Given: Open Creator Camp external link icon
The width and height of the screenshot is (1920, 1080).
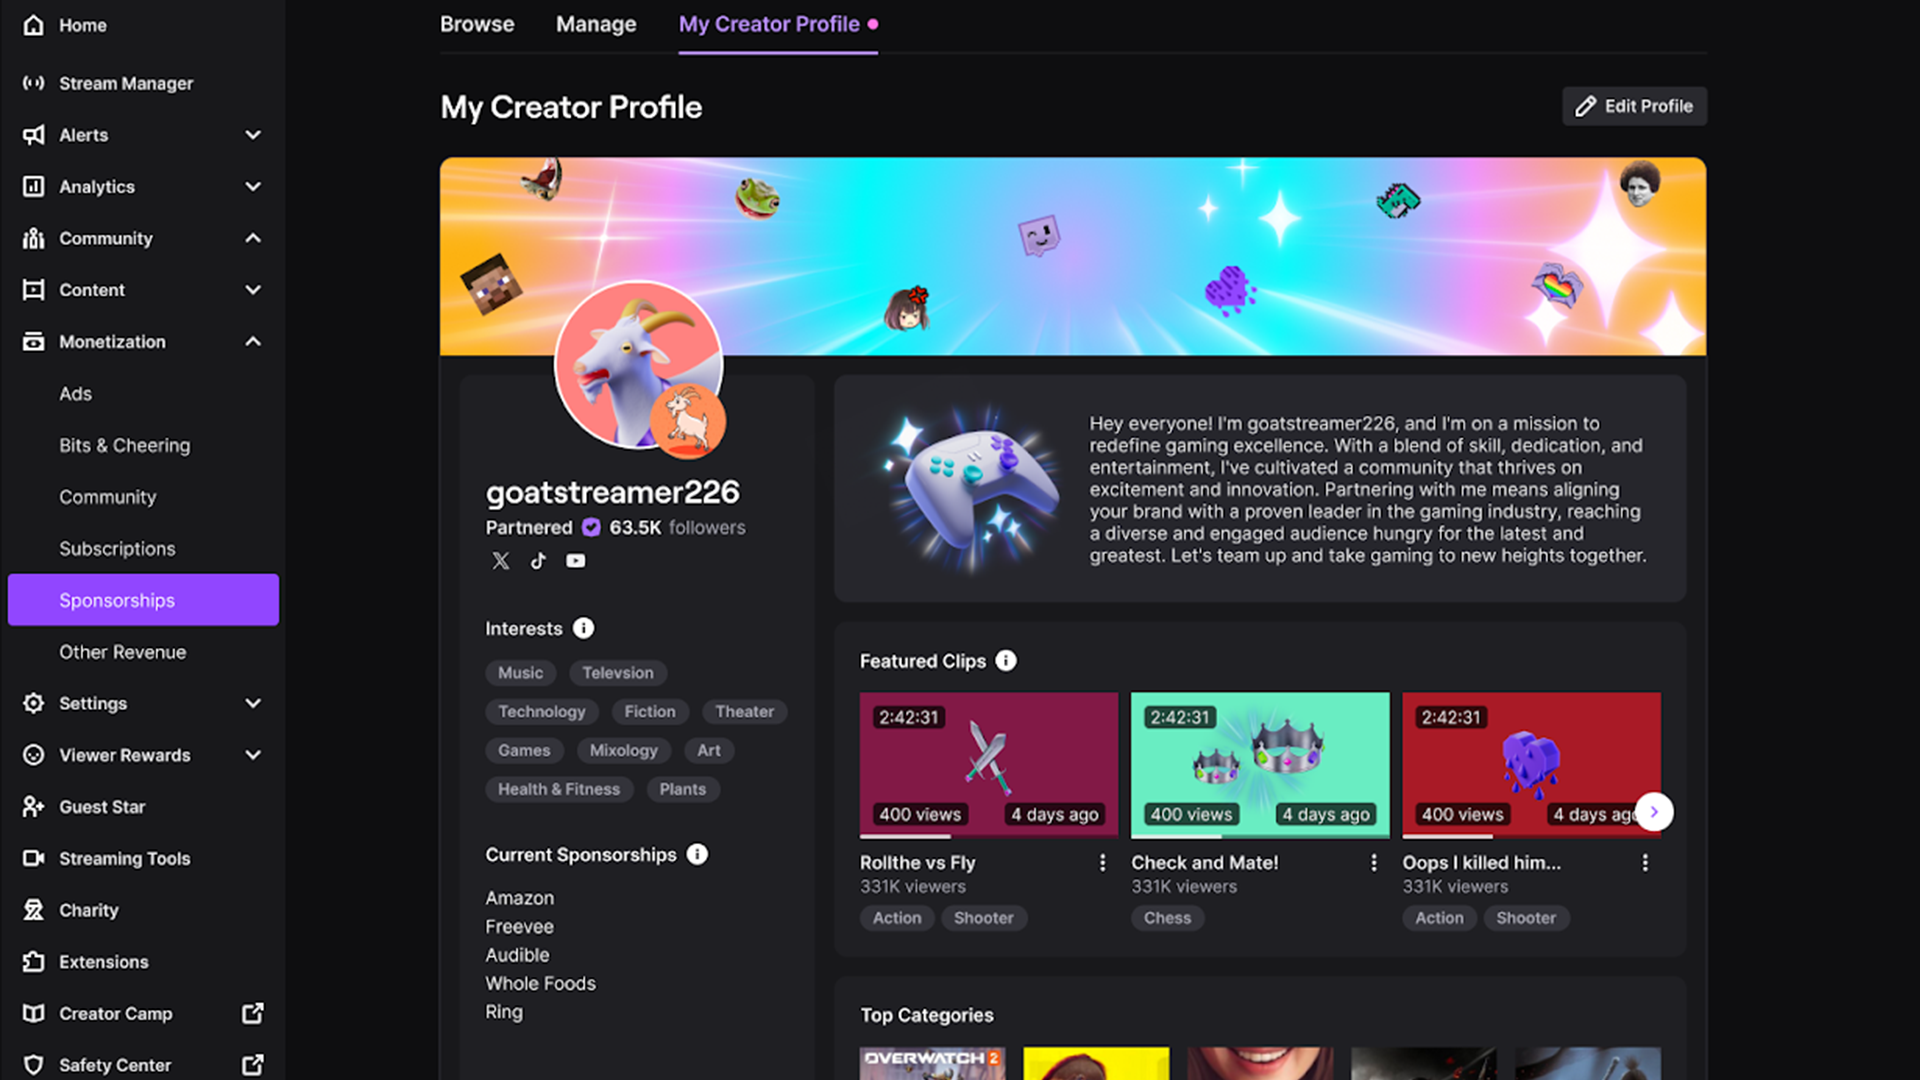Looking at the screenshot, I should click(253, 1013).
